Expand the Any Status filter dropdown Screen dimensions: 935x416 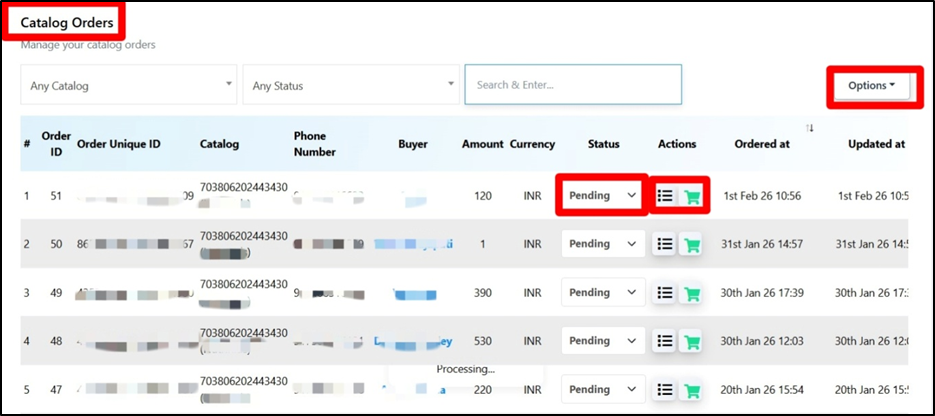351,86
